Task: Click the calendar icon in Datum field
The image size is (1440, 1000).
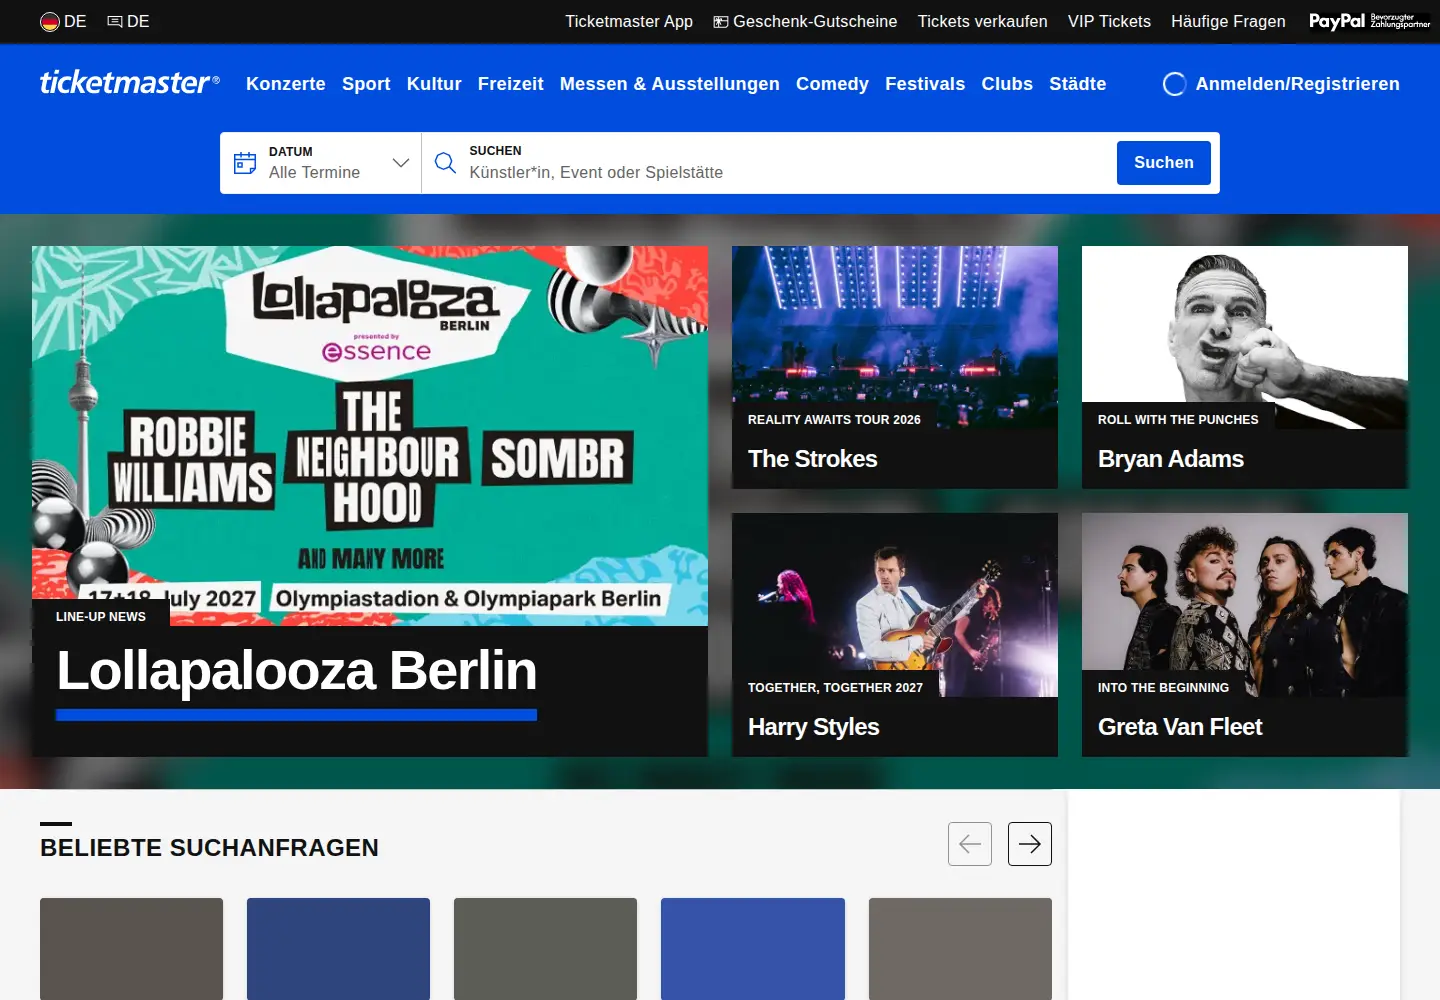Action: [x=245, y=163]
